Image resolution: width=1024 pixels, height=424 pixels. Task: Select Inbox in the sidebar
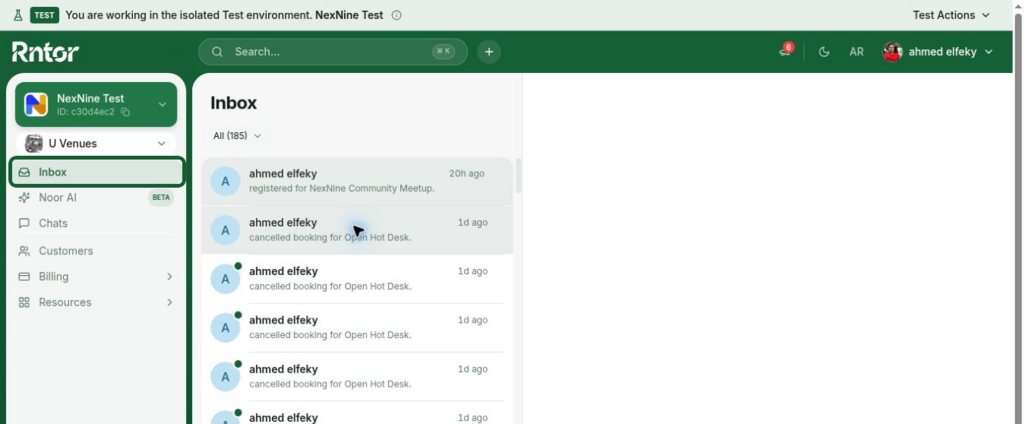point(97,172)
